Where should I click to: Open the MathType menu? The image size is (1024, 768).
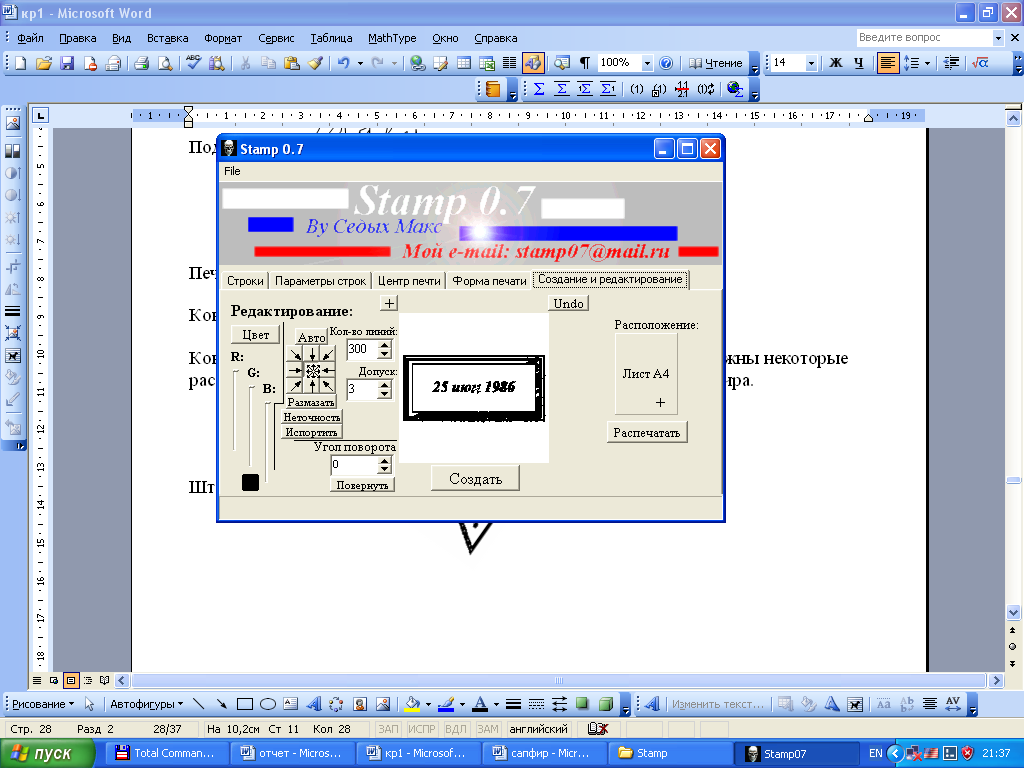click(392, 38)
